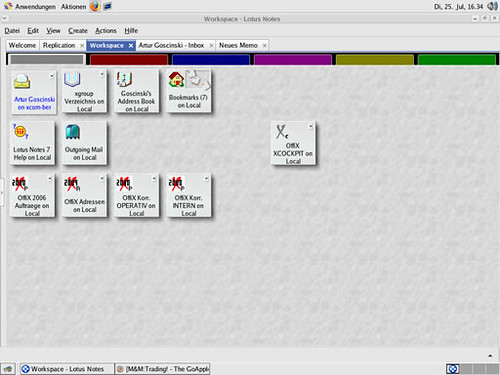Image resolution: width=500 pixels, height=375 pixels.
Task: Select the dark blue workspace page tab
Action: [211, 60]
